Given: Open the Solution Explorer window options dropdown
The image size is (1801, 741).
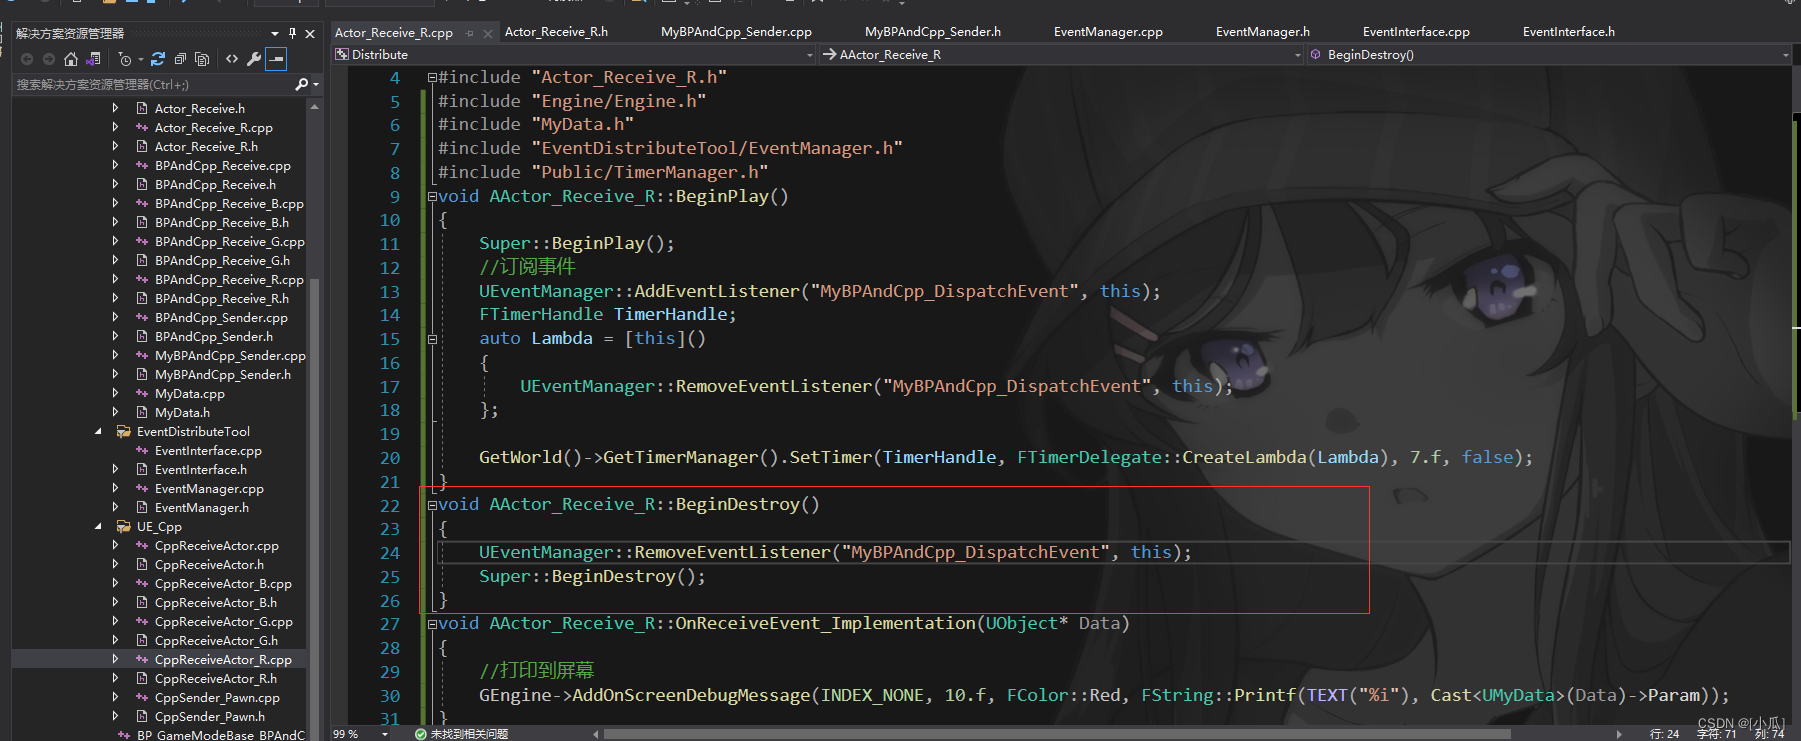Looking at the screenshot, I should pos(275,33).
